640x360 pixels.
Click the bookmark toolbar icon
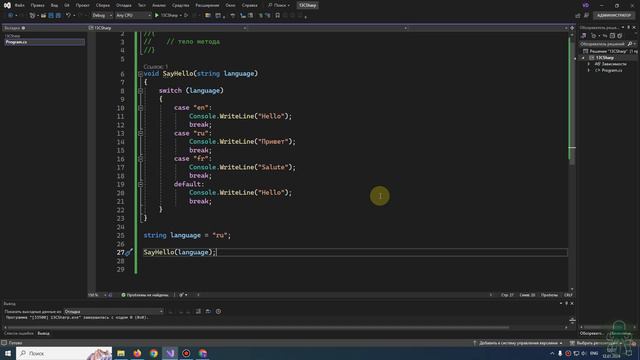point(278,16)
